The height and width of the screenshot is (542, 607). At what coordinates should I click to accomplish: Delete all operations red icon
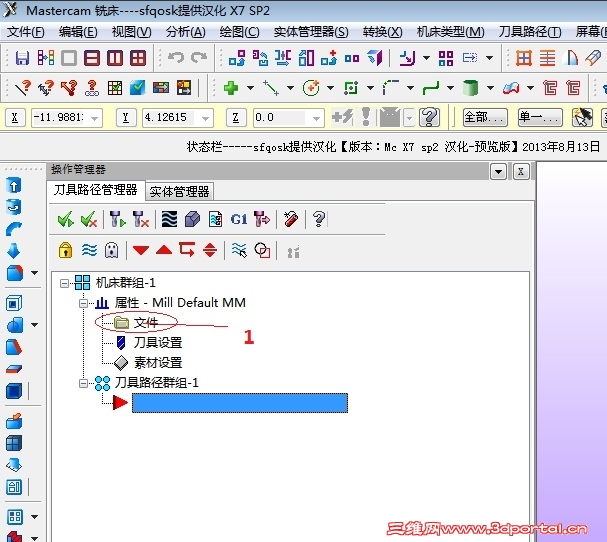point(291,220)
